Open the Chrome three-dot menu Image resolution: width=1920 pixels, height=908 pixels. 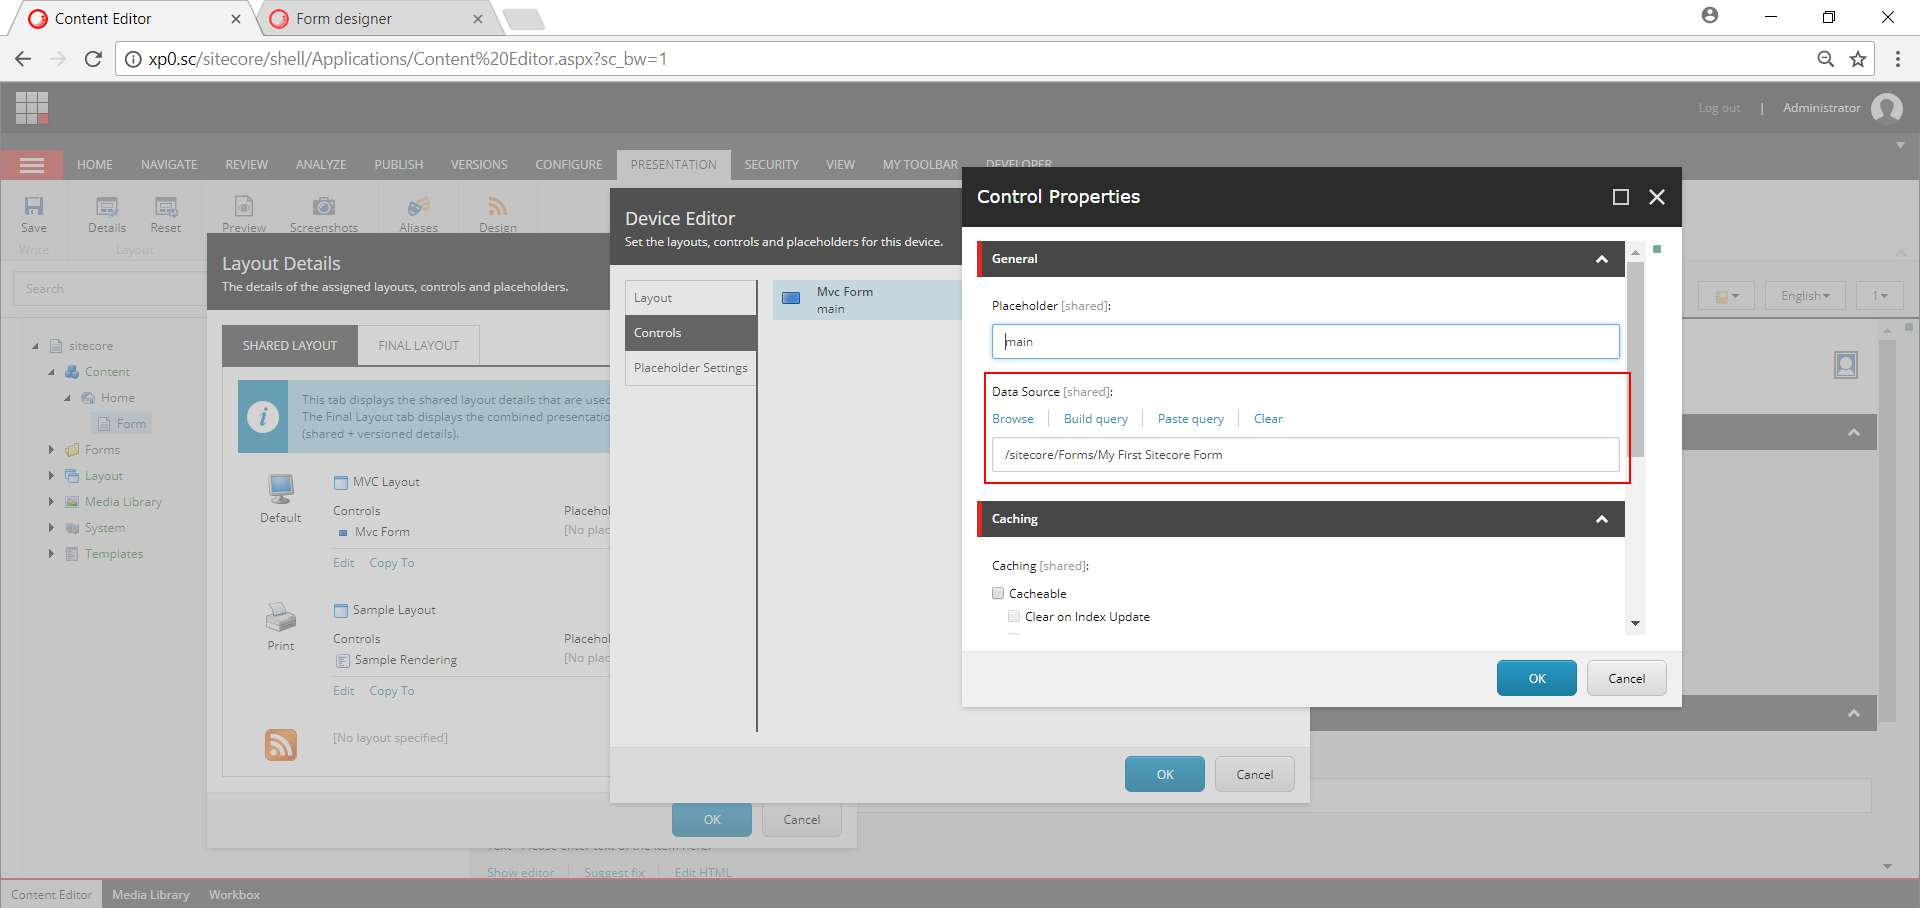(1898, 59)
